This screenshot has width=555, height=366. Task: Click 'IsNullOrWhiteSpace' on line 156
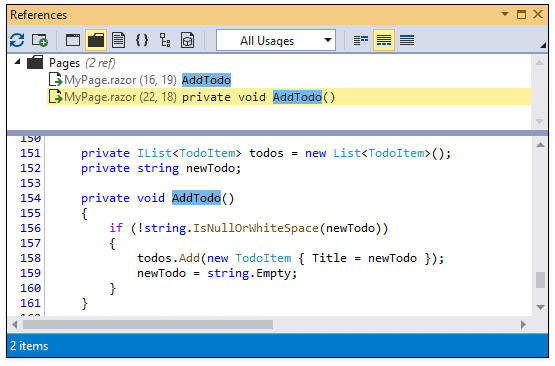click(256, 228)
